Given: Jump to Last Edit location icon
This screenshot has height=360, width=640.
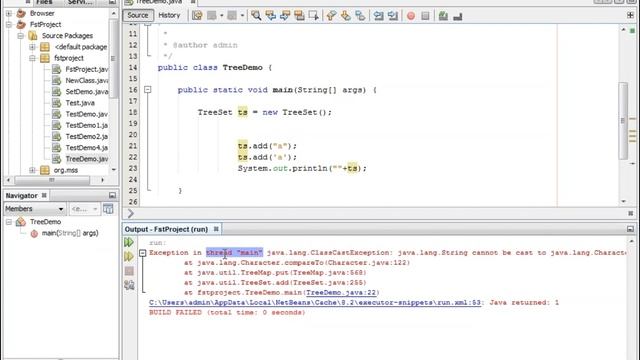Looking at the screenshot, I should pyautogui.click(x=197, y=16).
